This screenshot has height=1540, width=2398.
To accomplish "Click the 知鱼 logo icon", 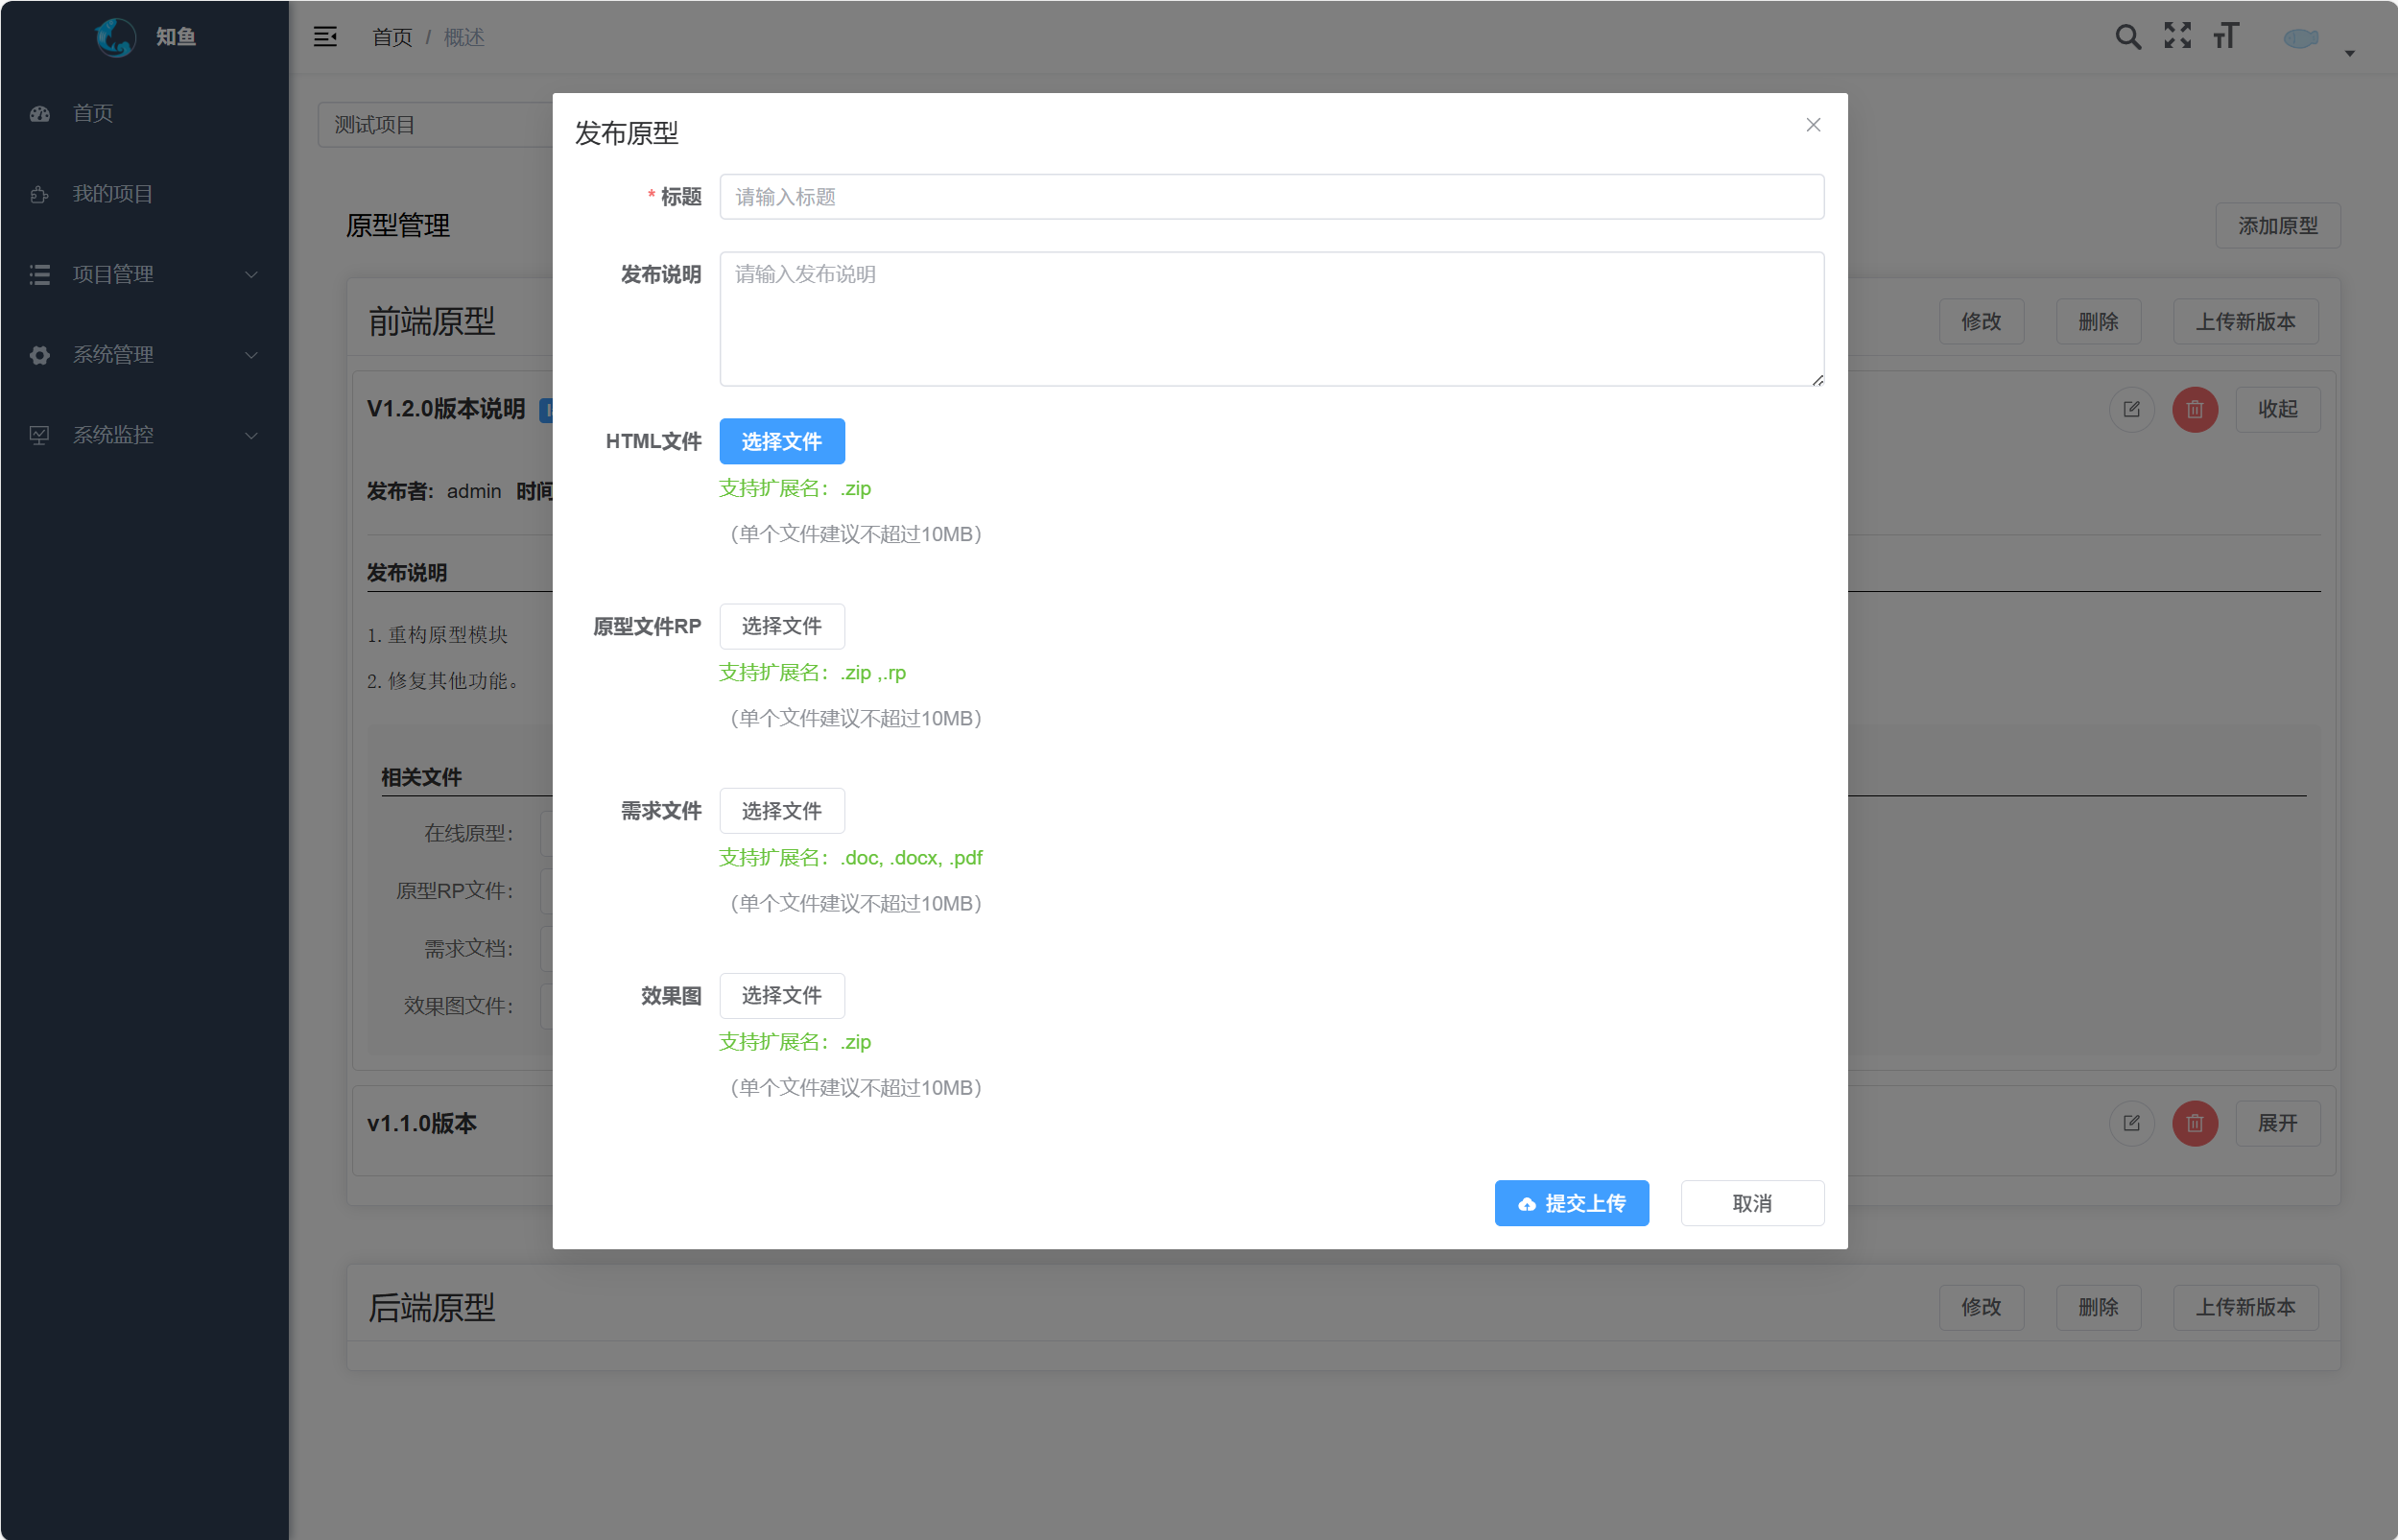I will (115, 37).
